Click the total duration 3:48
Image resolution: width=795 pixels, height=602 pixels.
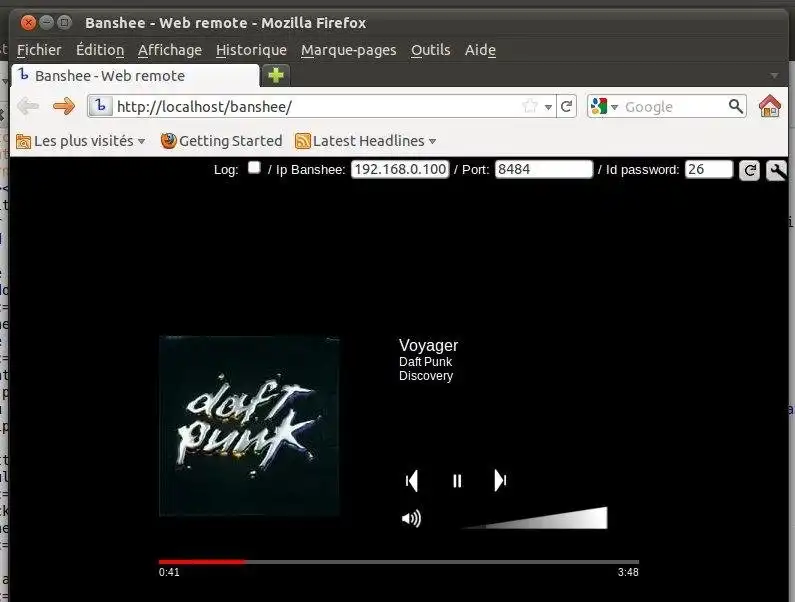pos(628,572)
